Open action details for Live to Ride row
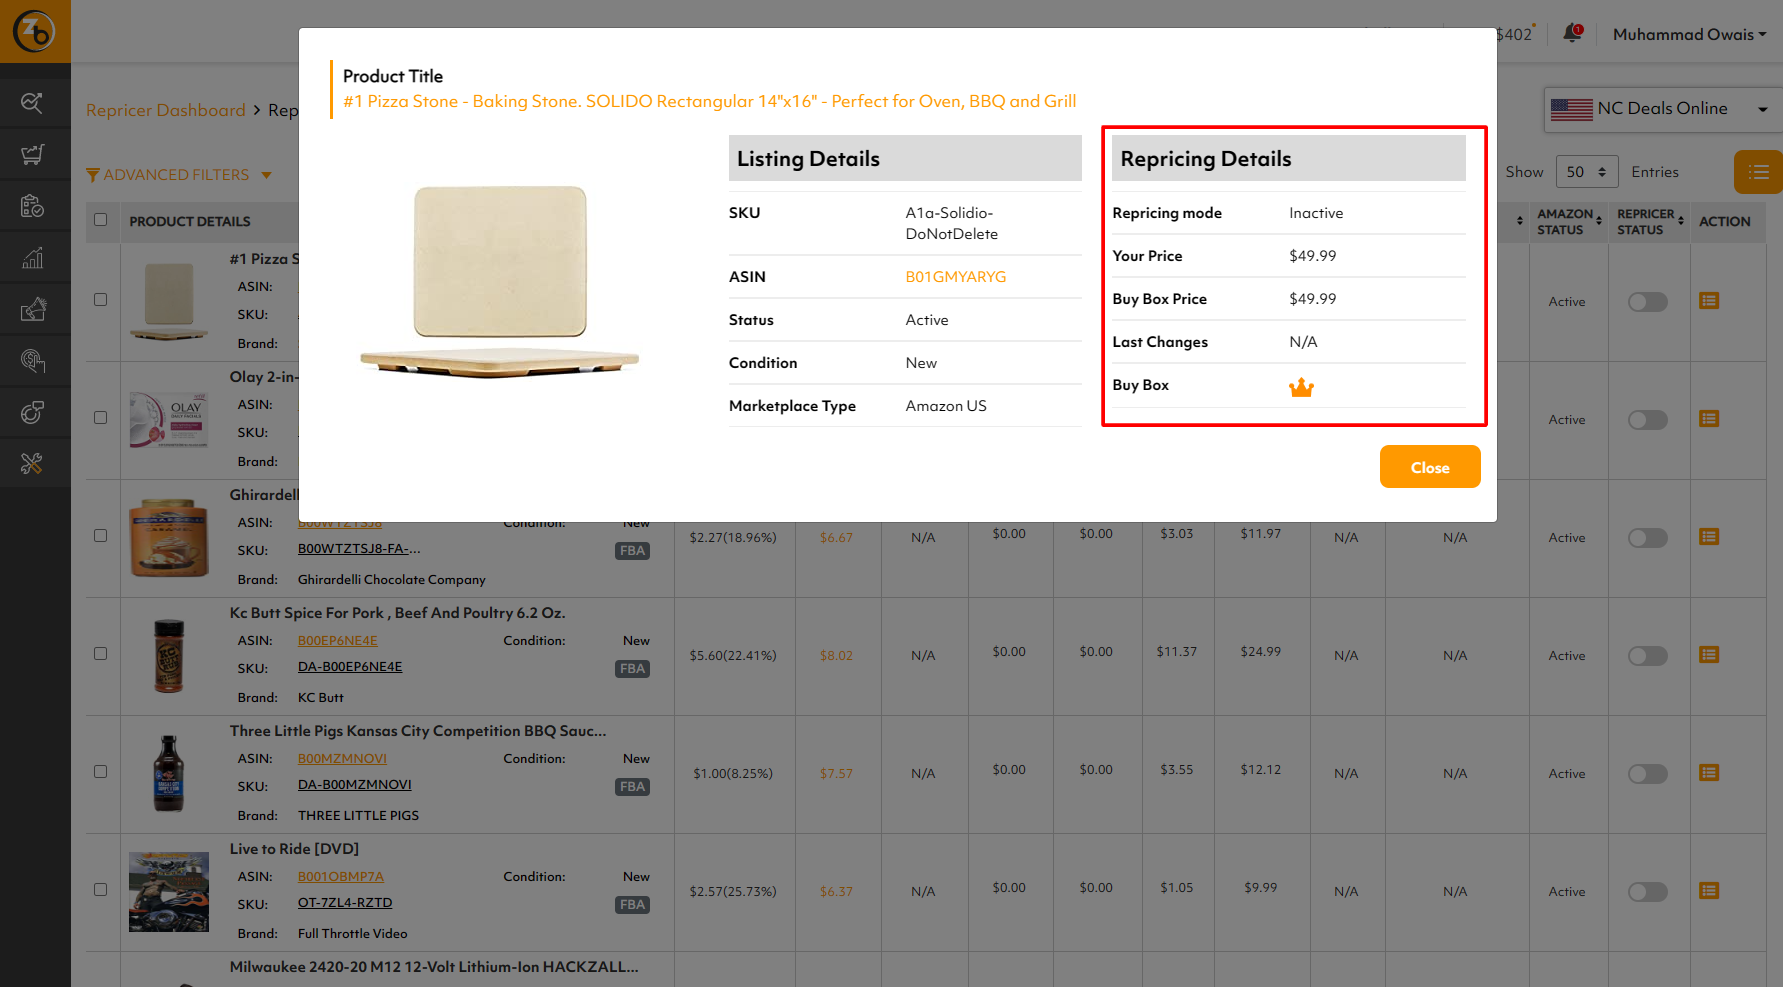 pyautogui.click(x=1709, y=891)
